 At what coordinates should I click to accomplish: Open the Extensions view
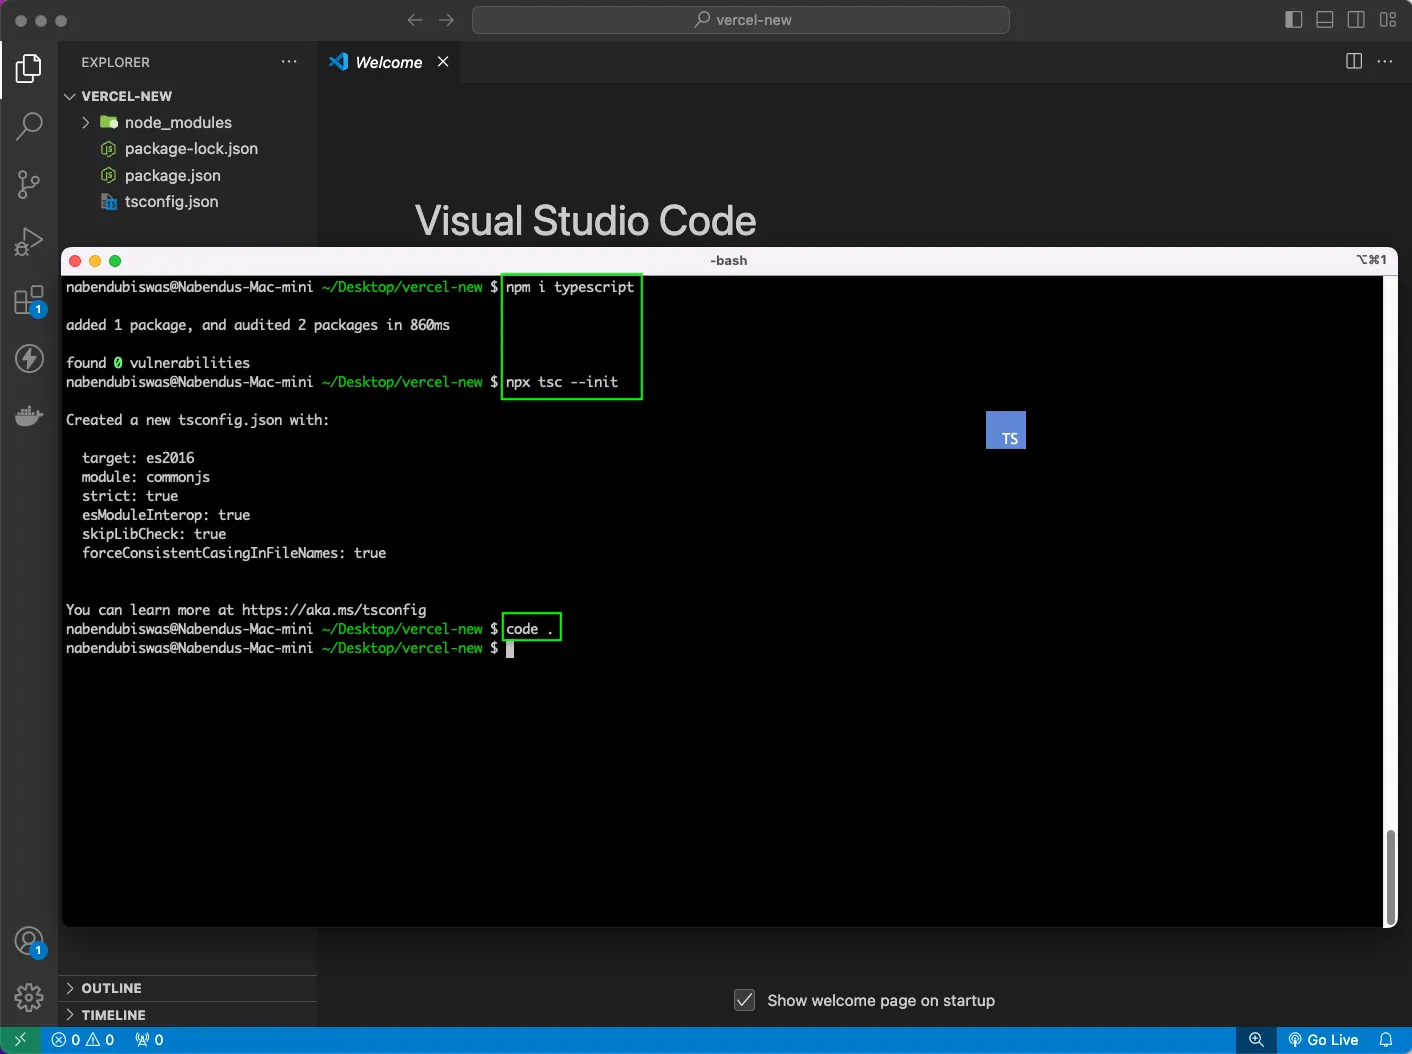[29, 300]
